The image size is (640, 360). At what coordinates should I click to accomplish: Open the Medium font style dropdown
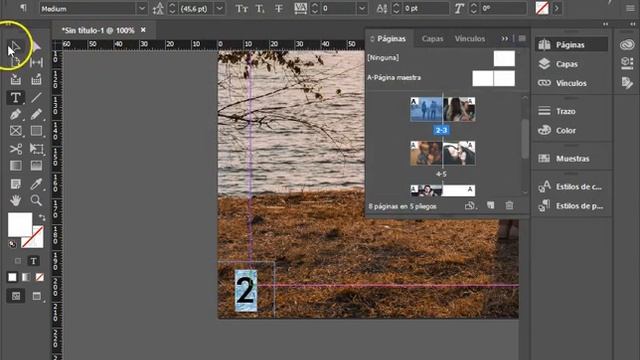(x=142, y=9)
